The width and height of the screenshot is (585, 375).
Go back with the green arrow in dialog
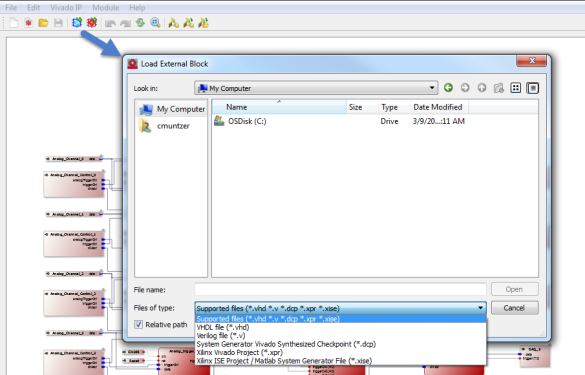[448, 88]
